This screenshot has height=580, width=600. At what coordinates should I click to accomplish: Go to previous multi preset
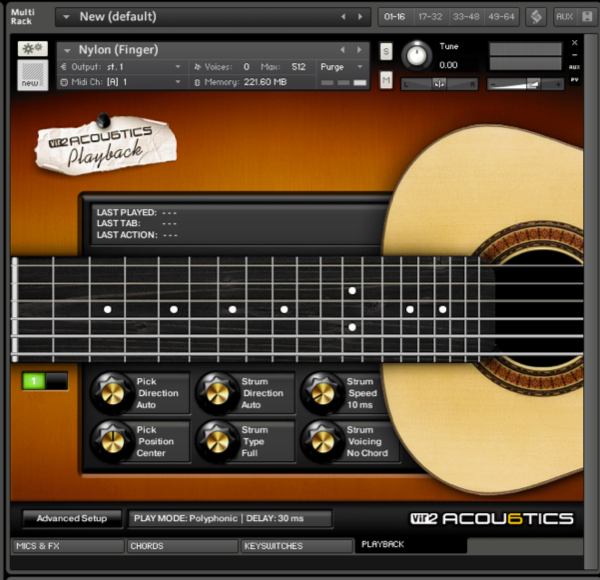click(343, 16)
